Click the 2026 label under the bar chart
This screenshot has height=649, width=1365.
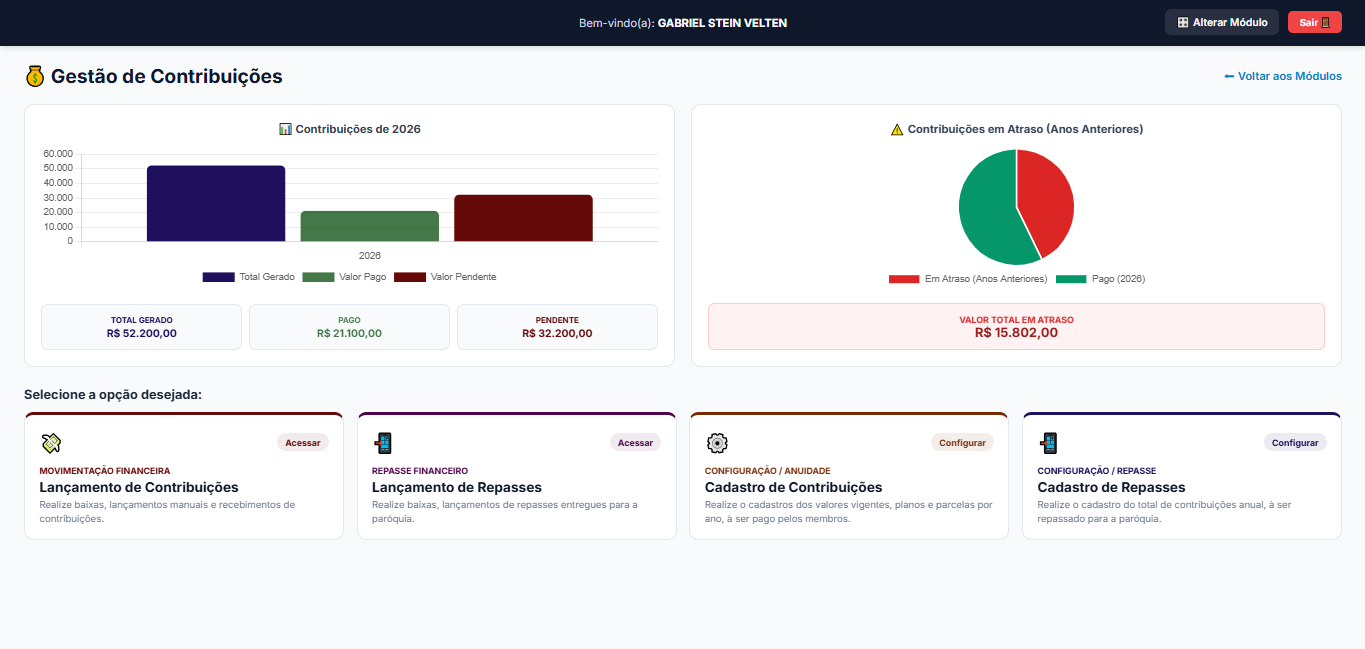(x=370, y=255)
